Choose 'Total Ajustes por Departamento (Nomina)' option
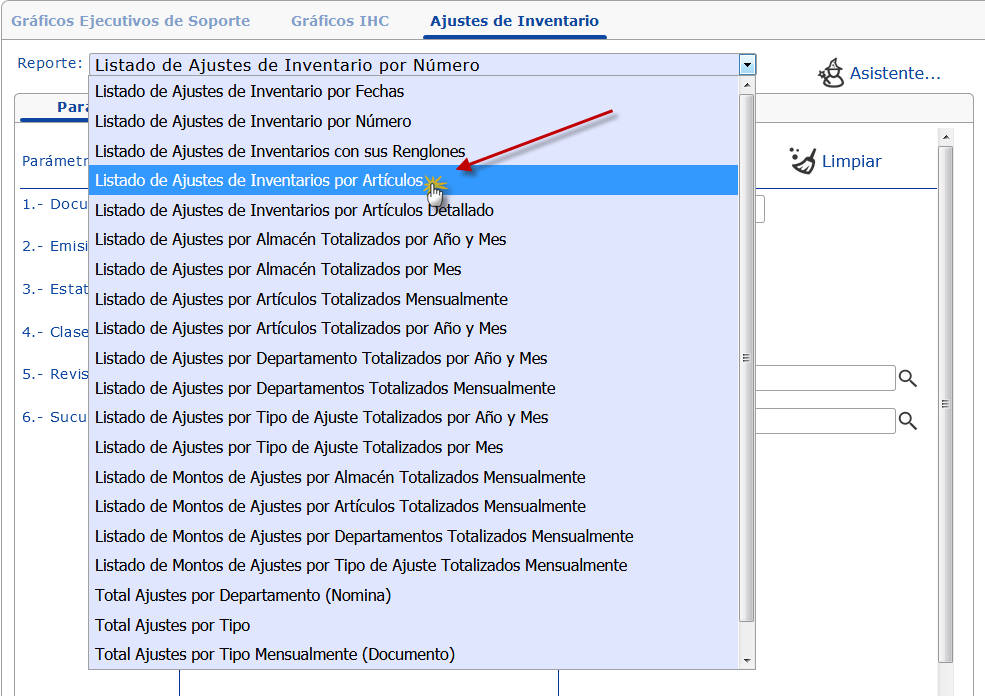Image resolution: width=985 pixels, height=696 pixels. (x=243, y=595)
